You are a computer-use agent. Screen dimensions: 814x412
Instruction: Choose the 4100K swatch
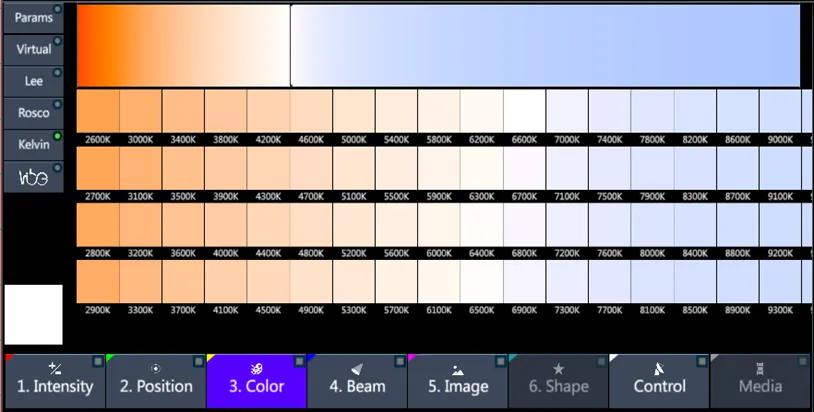(x=226, y=281)
